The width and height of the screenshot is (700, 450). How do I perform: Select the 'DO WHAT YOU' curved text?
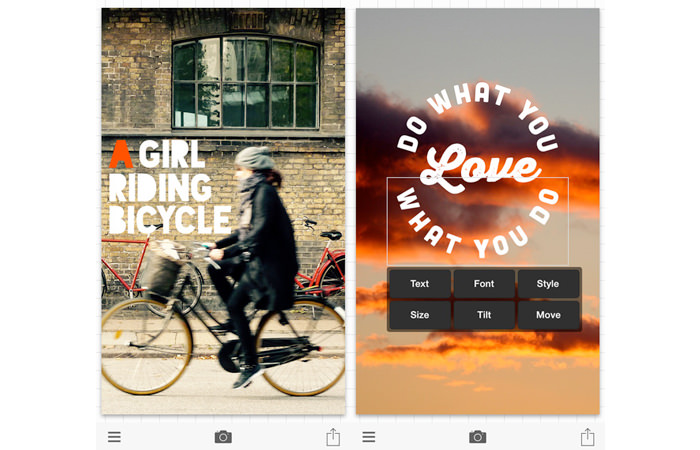(478, 116)
